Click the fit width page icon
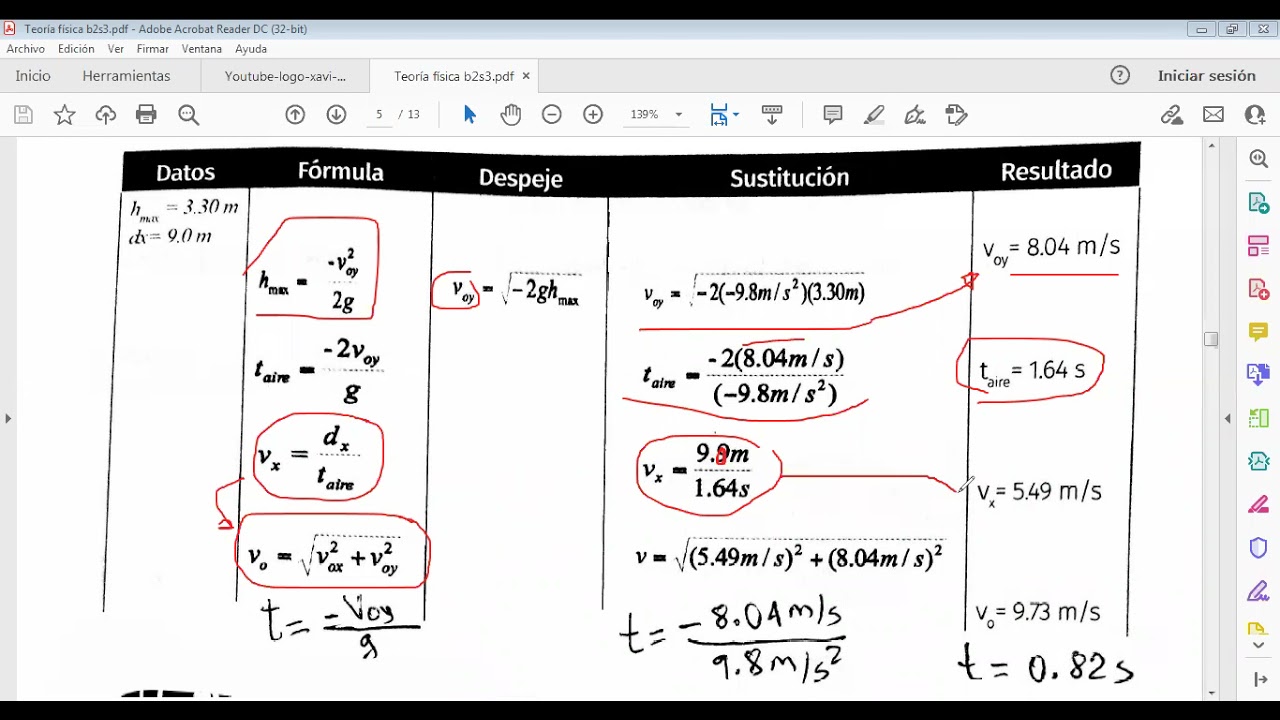1280x720 pixels. (718, 115)
